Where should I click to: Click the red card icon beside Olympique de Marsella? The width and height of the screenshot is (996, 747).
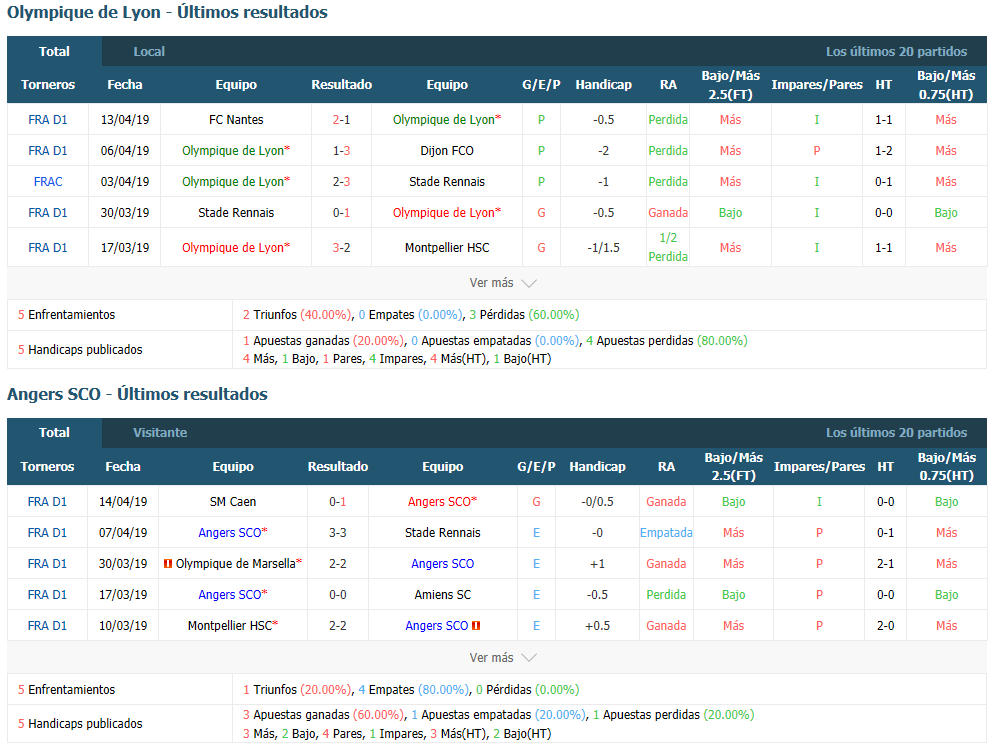(x=168, y=563)
